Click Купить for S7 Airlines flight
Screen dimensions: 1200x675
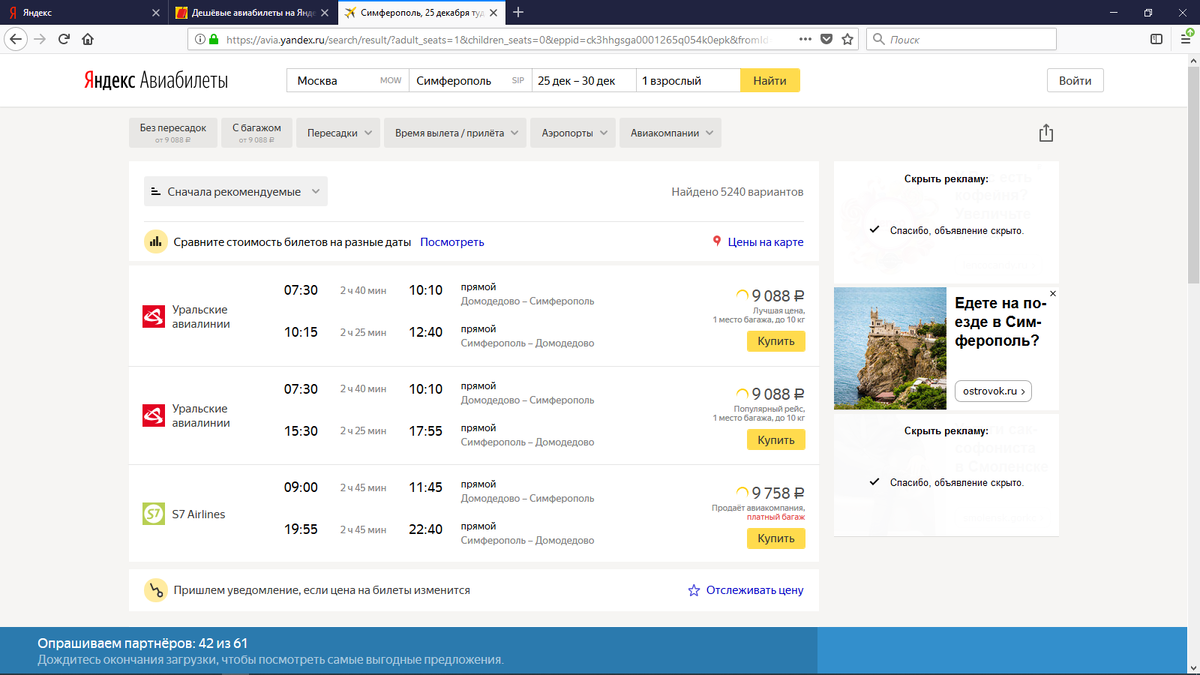click(x=776, y=538)
